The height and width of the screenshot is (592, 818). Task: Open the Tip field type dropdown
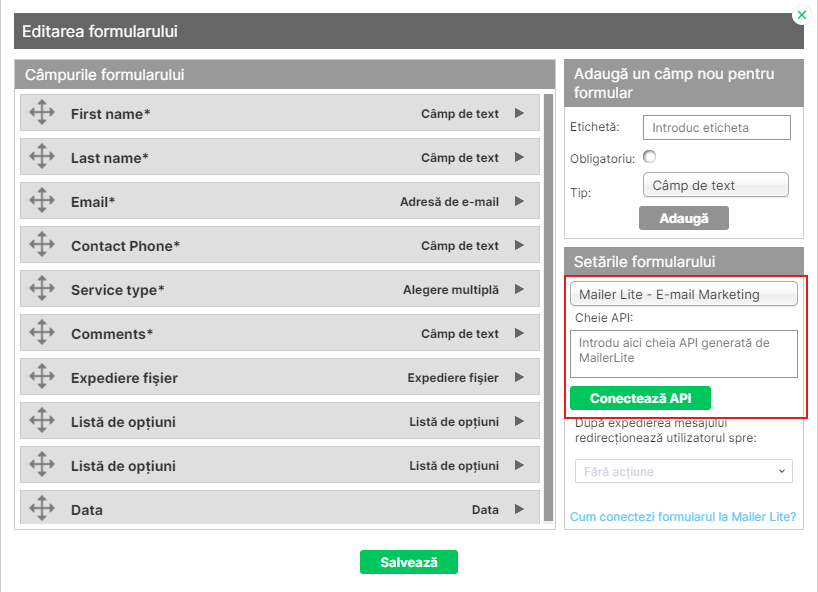click(x=715, y=185)
